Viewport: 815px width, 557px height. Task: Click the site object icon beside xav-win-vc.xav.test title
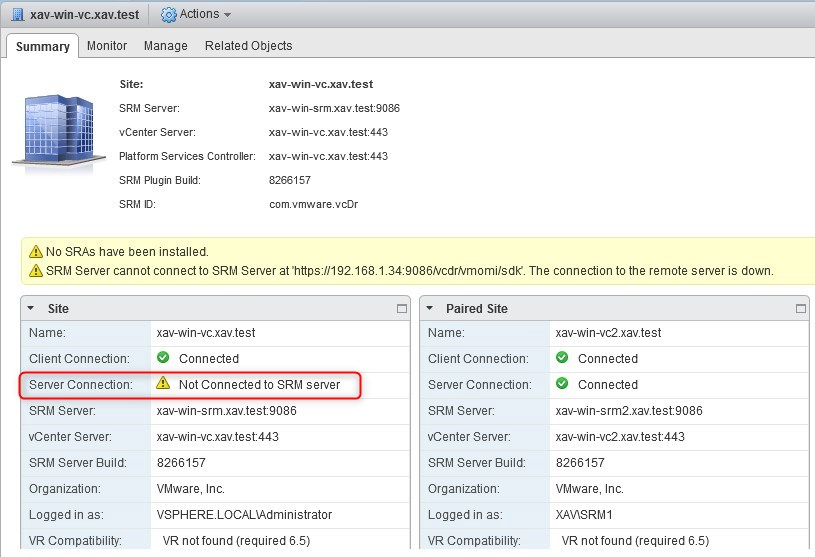(17, 15)
